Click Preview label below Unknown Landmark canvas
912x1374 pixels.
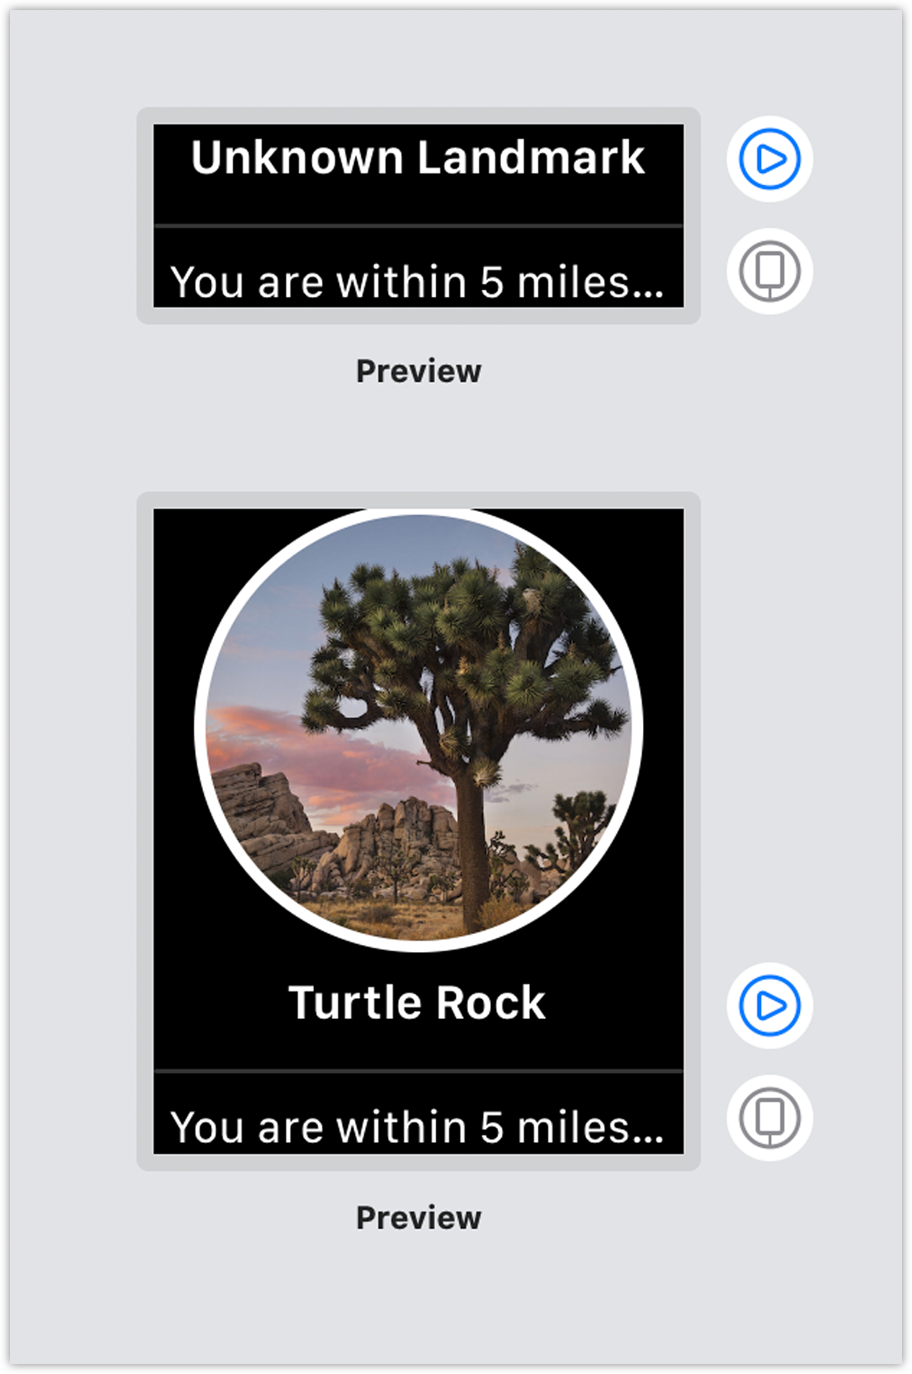[x=418, y=371]
